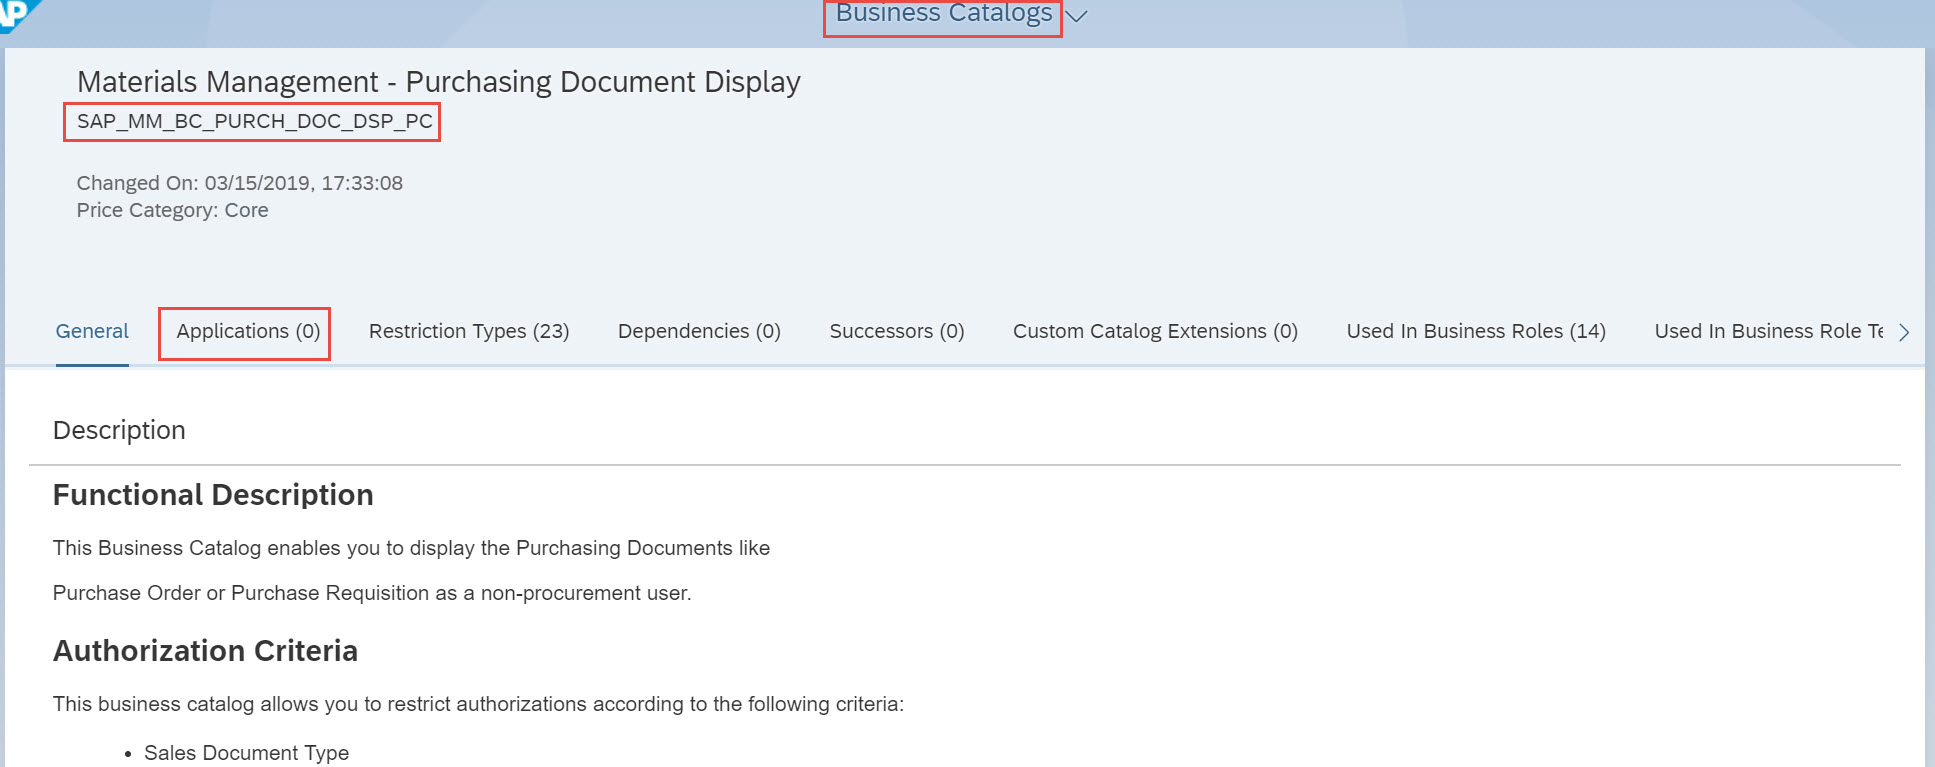Open the Business Catalogs title dropdown arrow
Viewport: 1935px width, 767px height.
coord(1076,16)
